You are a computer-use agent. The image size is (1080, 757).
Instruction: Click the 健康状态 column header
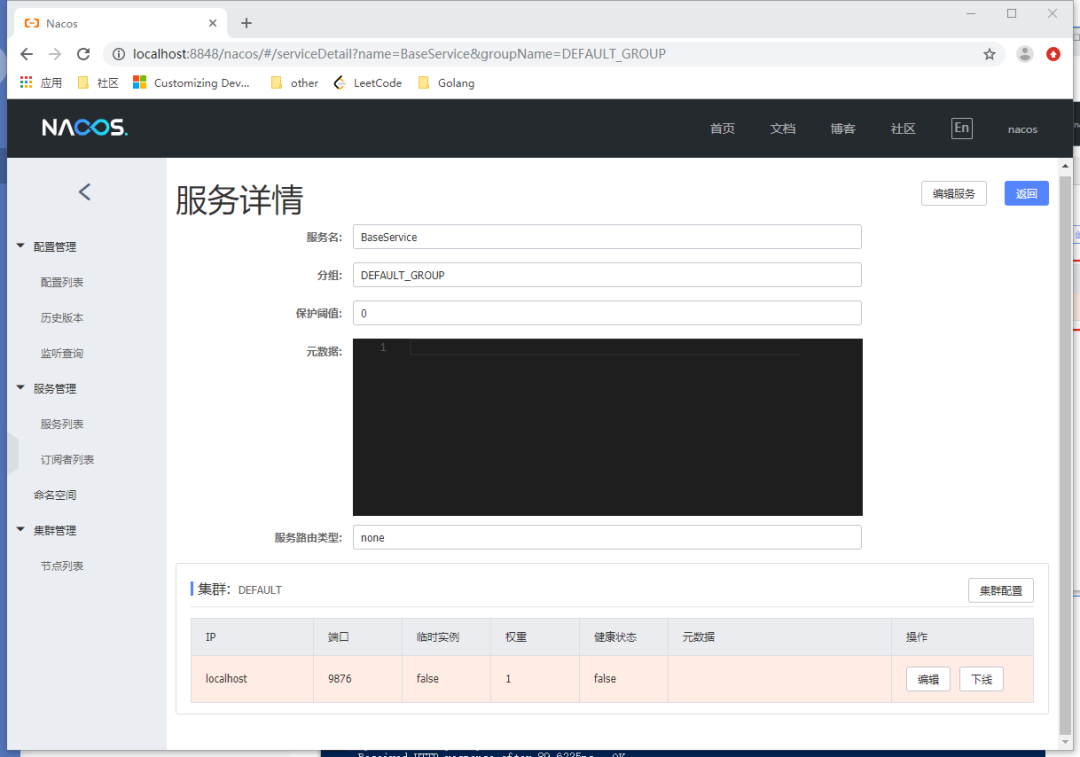tap(623, 637)
